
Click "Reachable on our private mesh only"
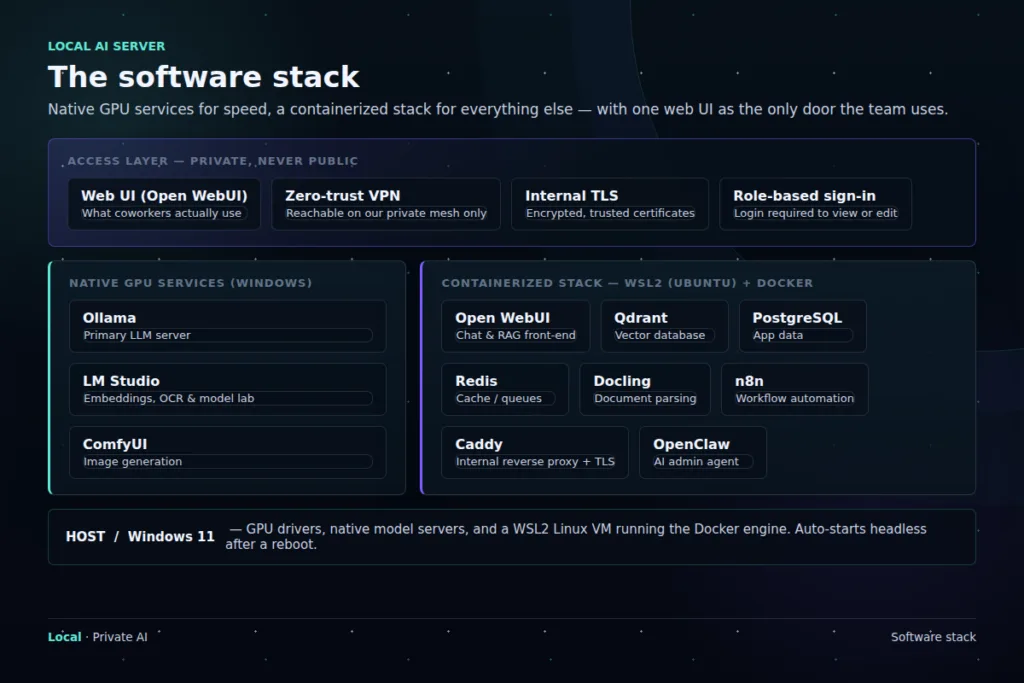[386, 213]
